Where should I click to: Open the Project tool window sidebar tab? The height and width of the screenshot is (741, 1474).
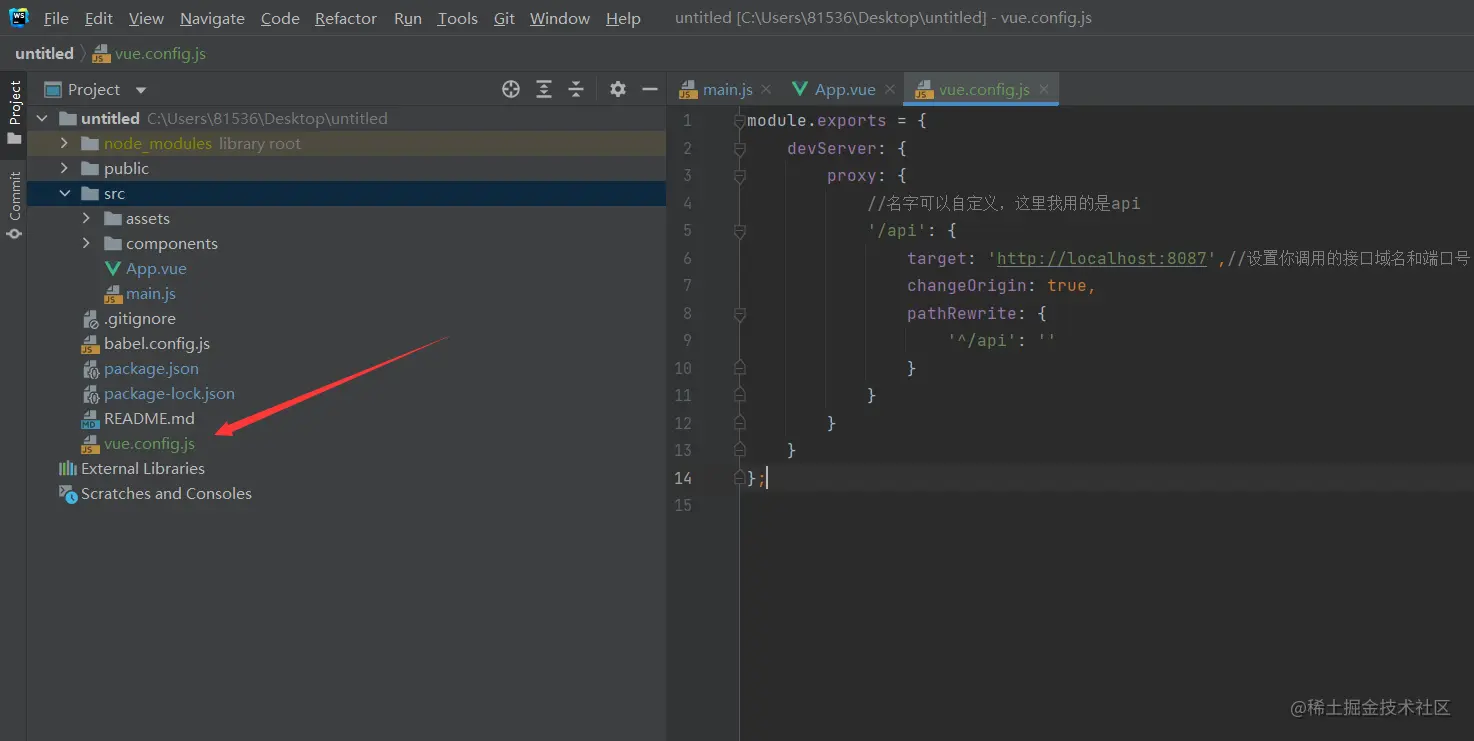tap(14, 112)
